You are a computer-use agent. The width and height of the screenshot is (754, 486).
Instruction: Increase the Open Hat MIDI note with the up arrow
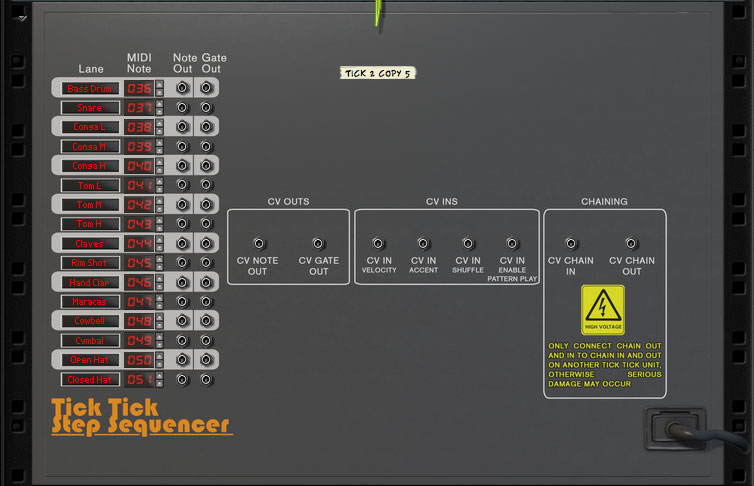tap(159, 355)
